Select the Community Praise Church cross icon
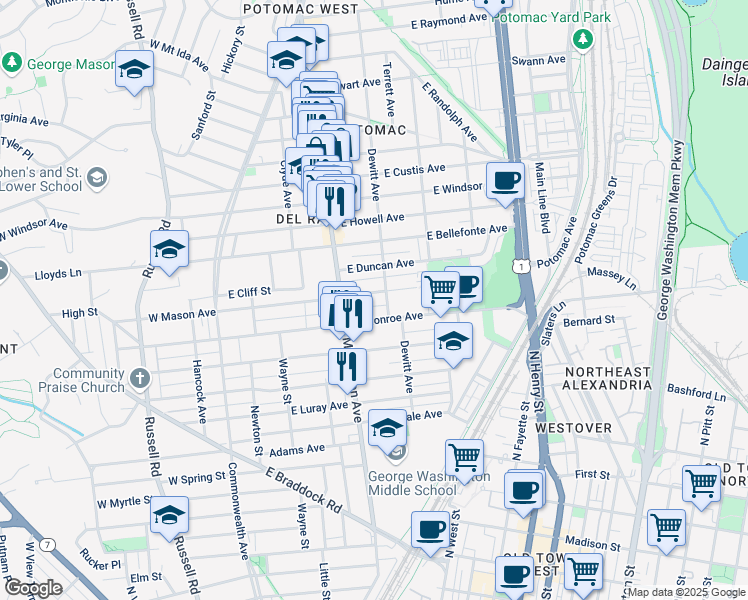 coord(140,380)
